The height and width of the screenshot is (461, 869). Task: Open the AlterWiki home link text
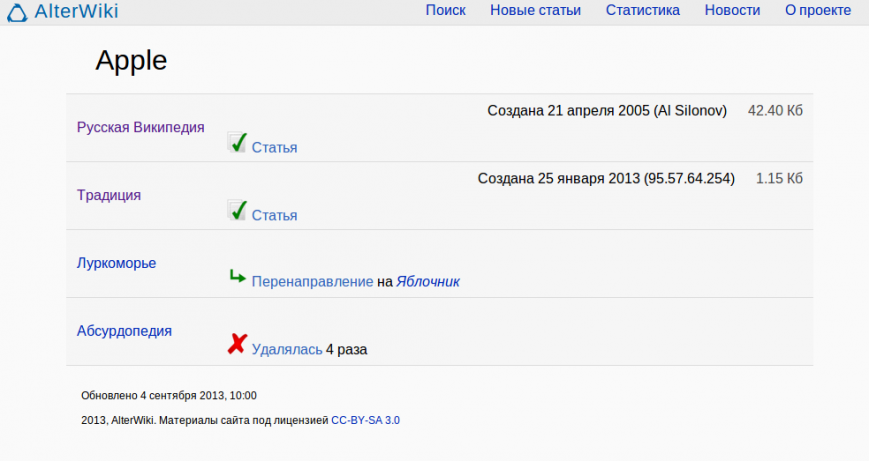click(76, 11)
